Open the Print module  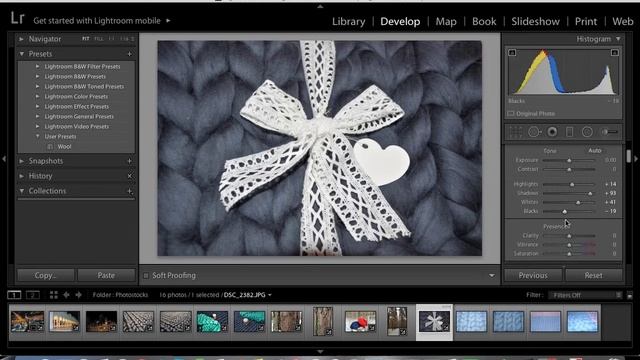point(586,21)
